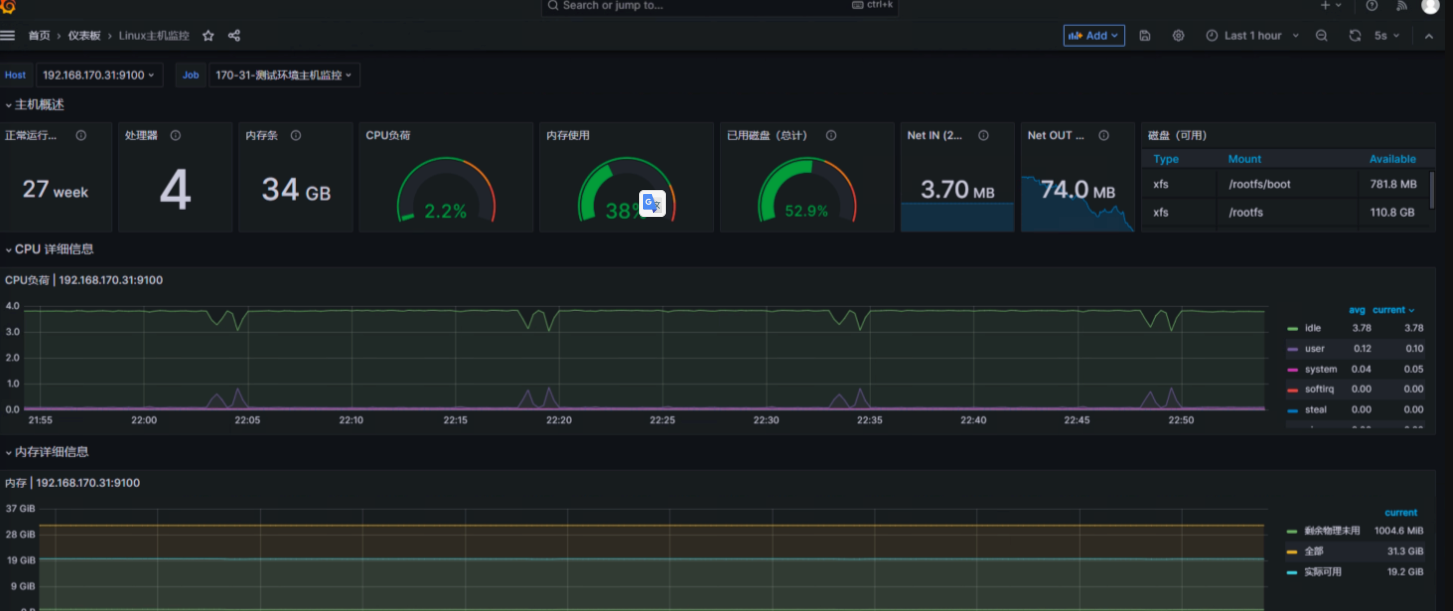1453x611 pixels.
Task: Click the Google Translate floating icon
Action: click(x=653, y=203)
